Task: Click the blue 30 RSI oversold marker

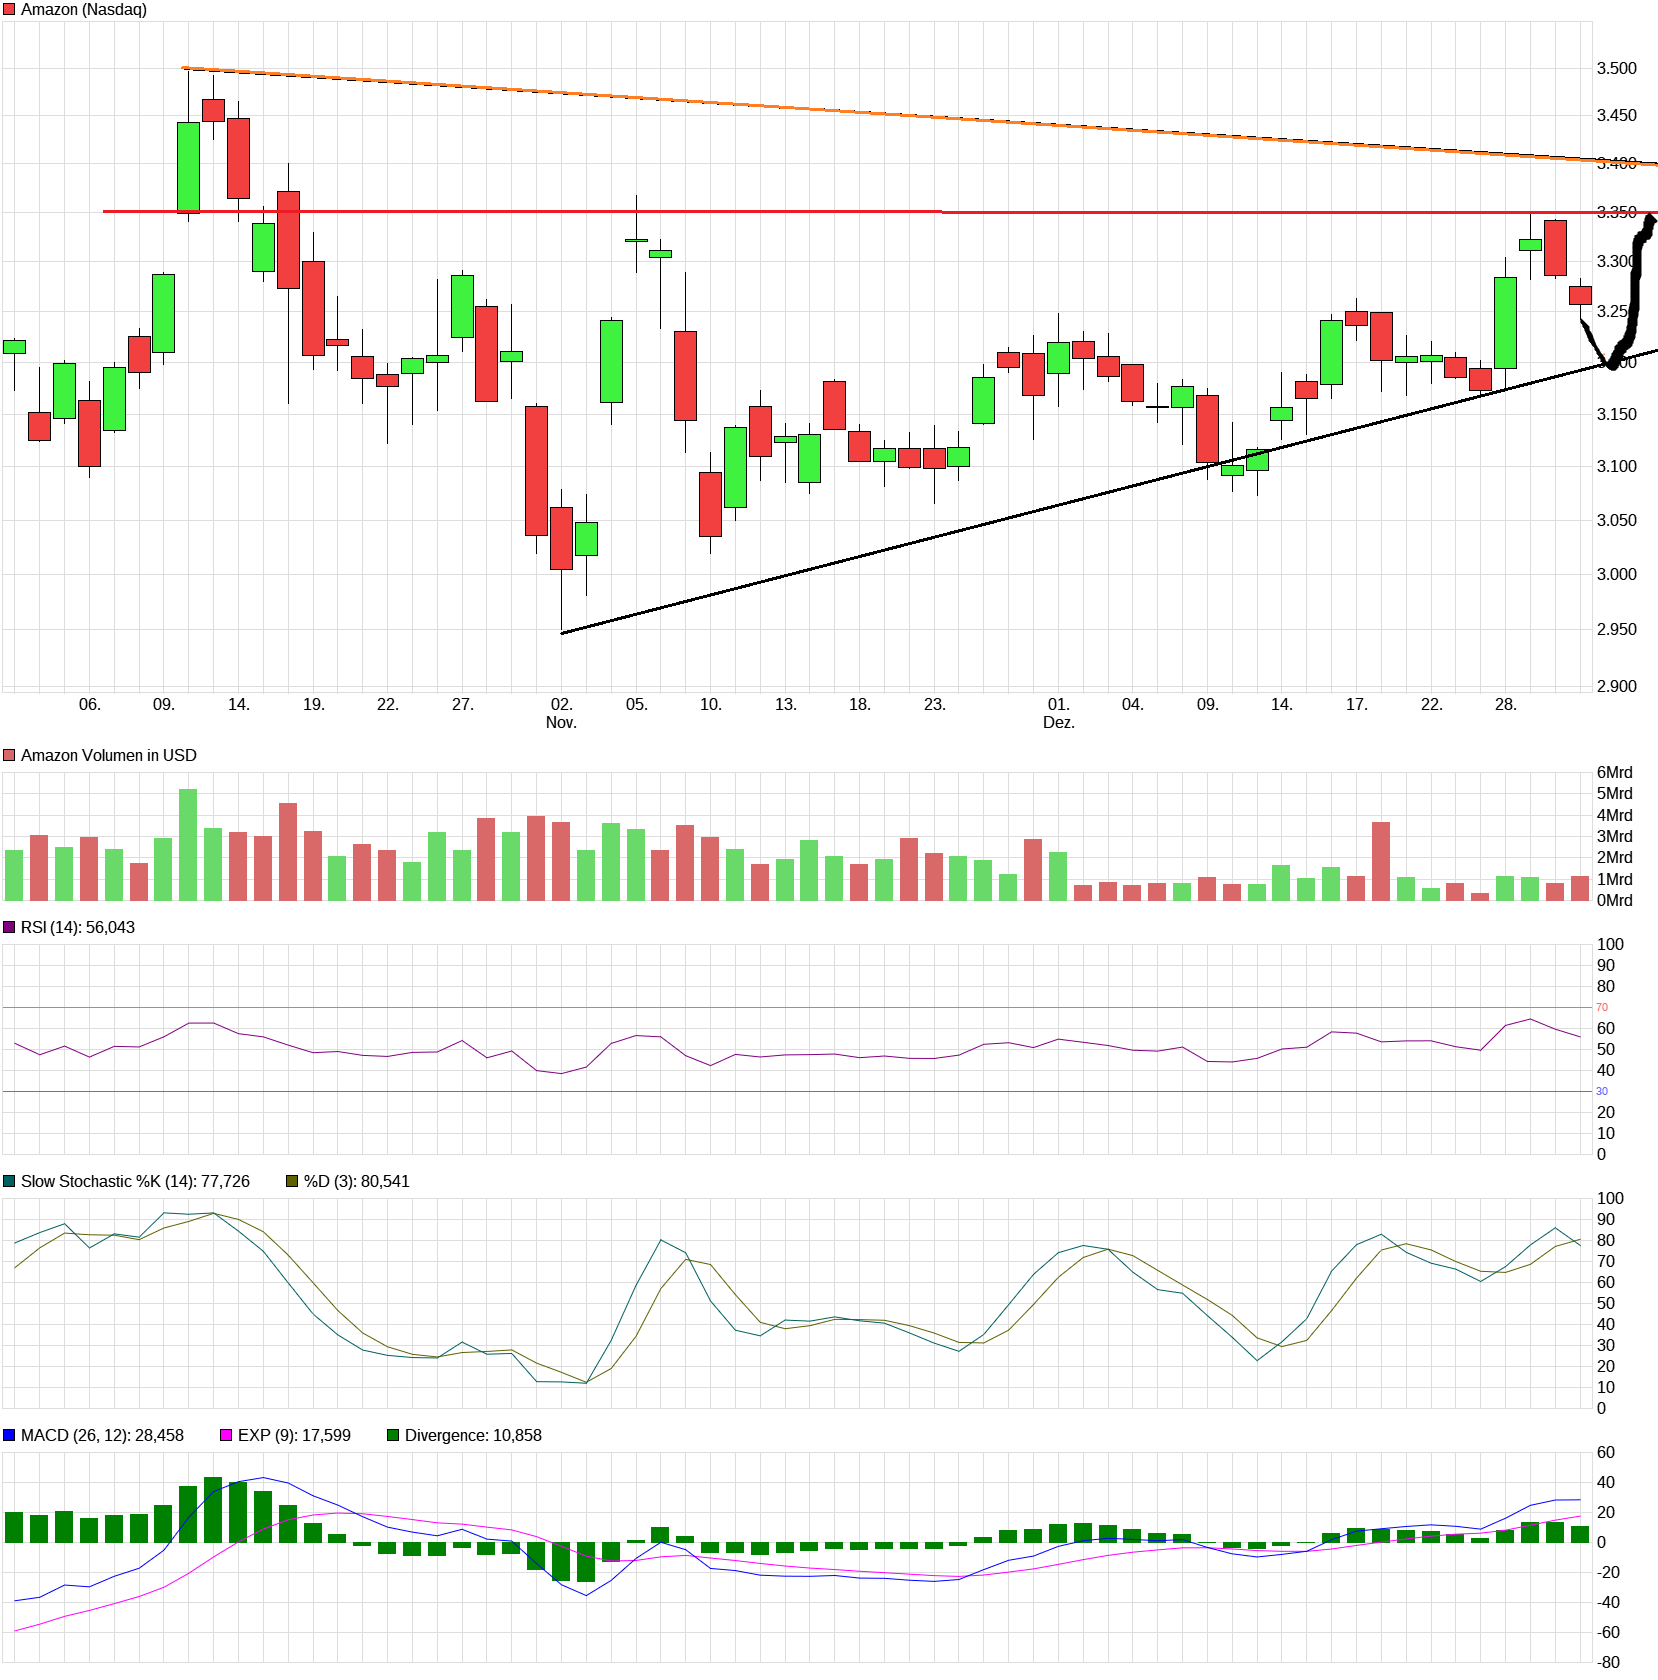Action: [1602, 1091]
